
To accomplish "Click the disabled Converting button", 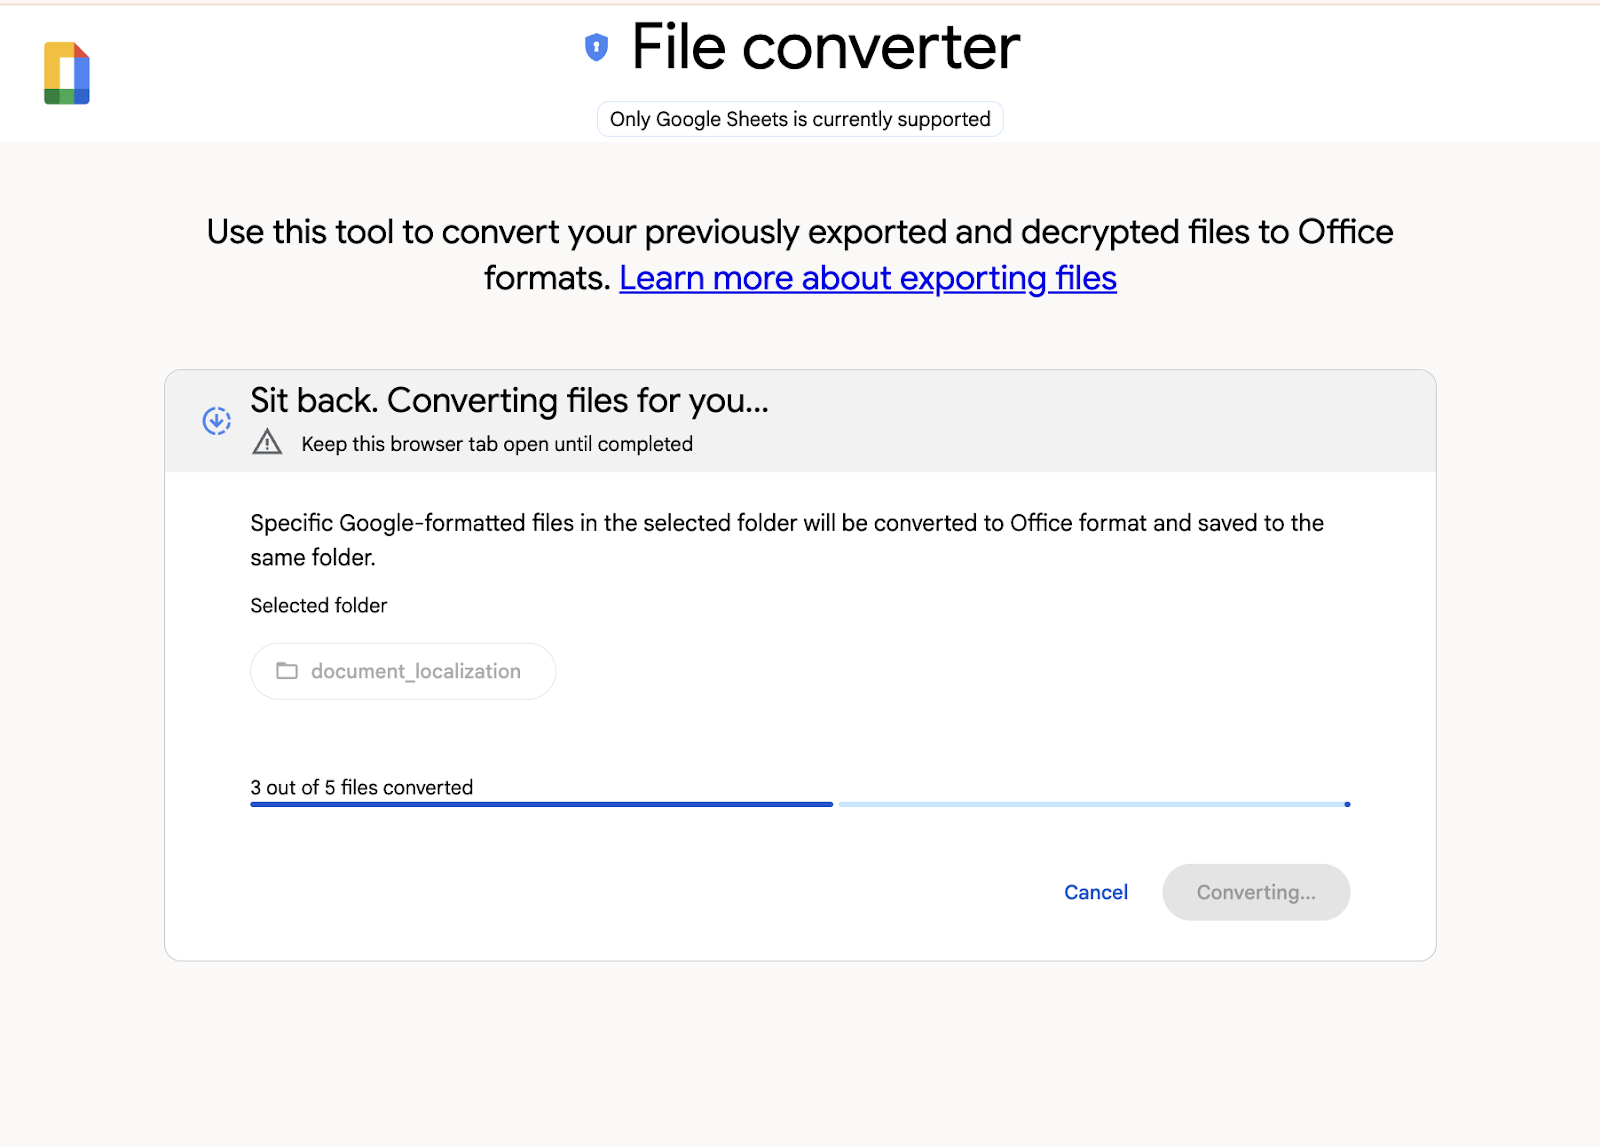I will [1256, 892].
